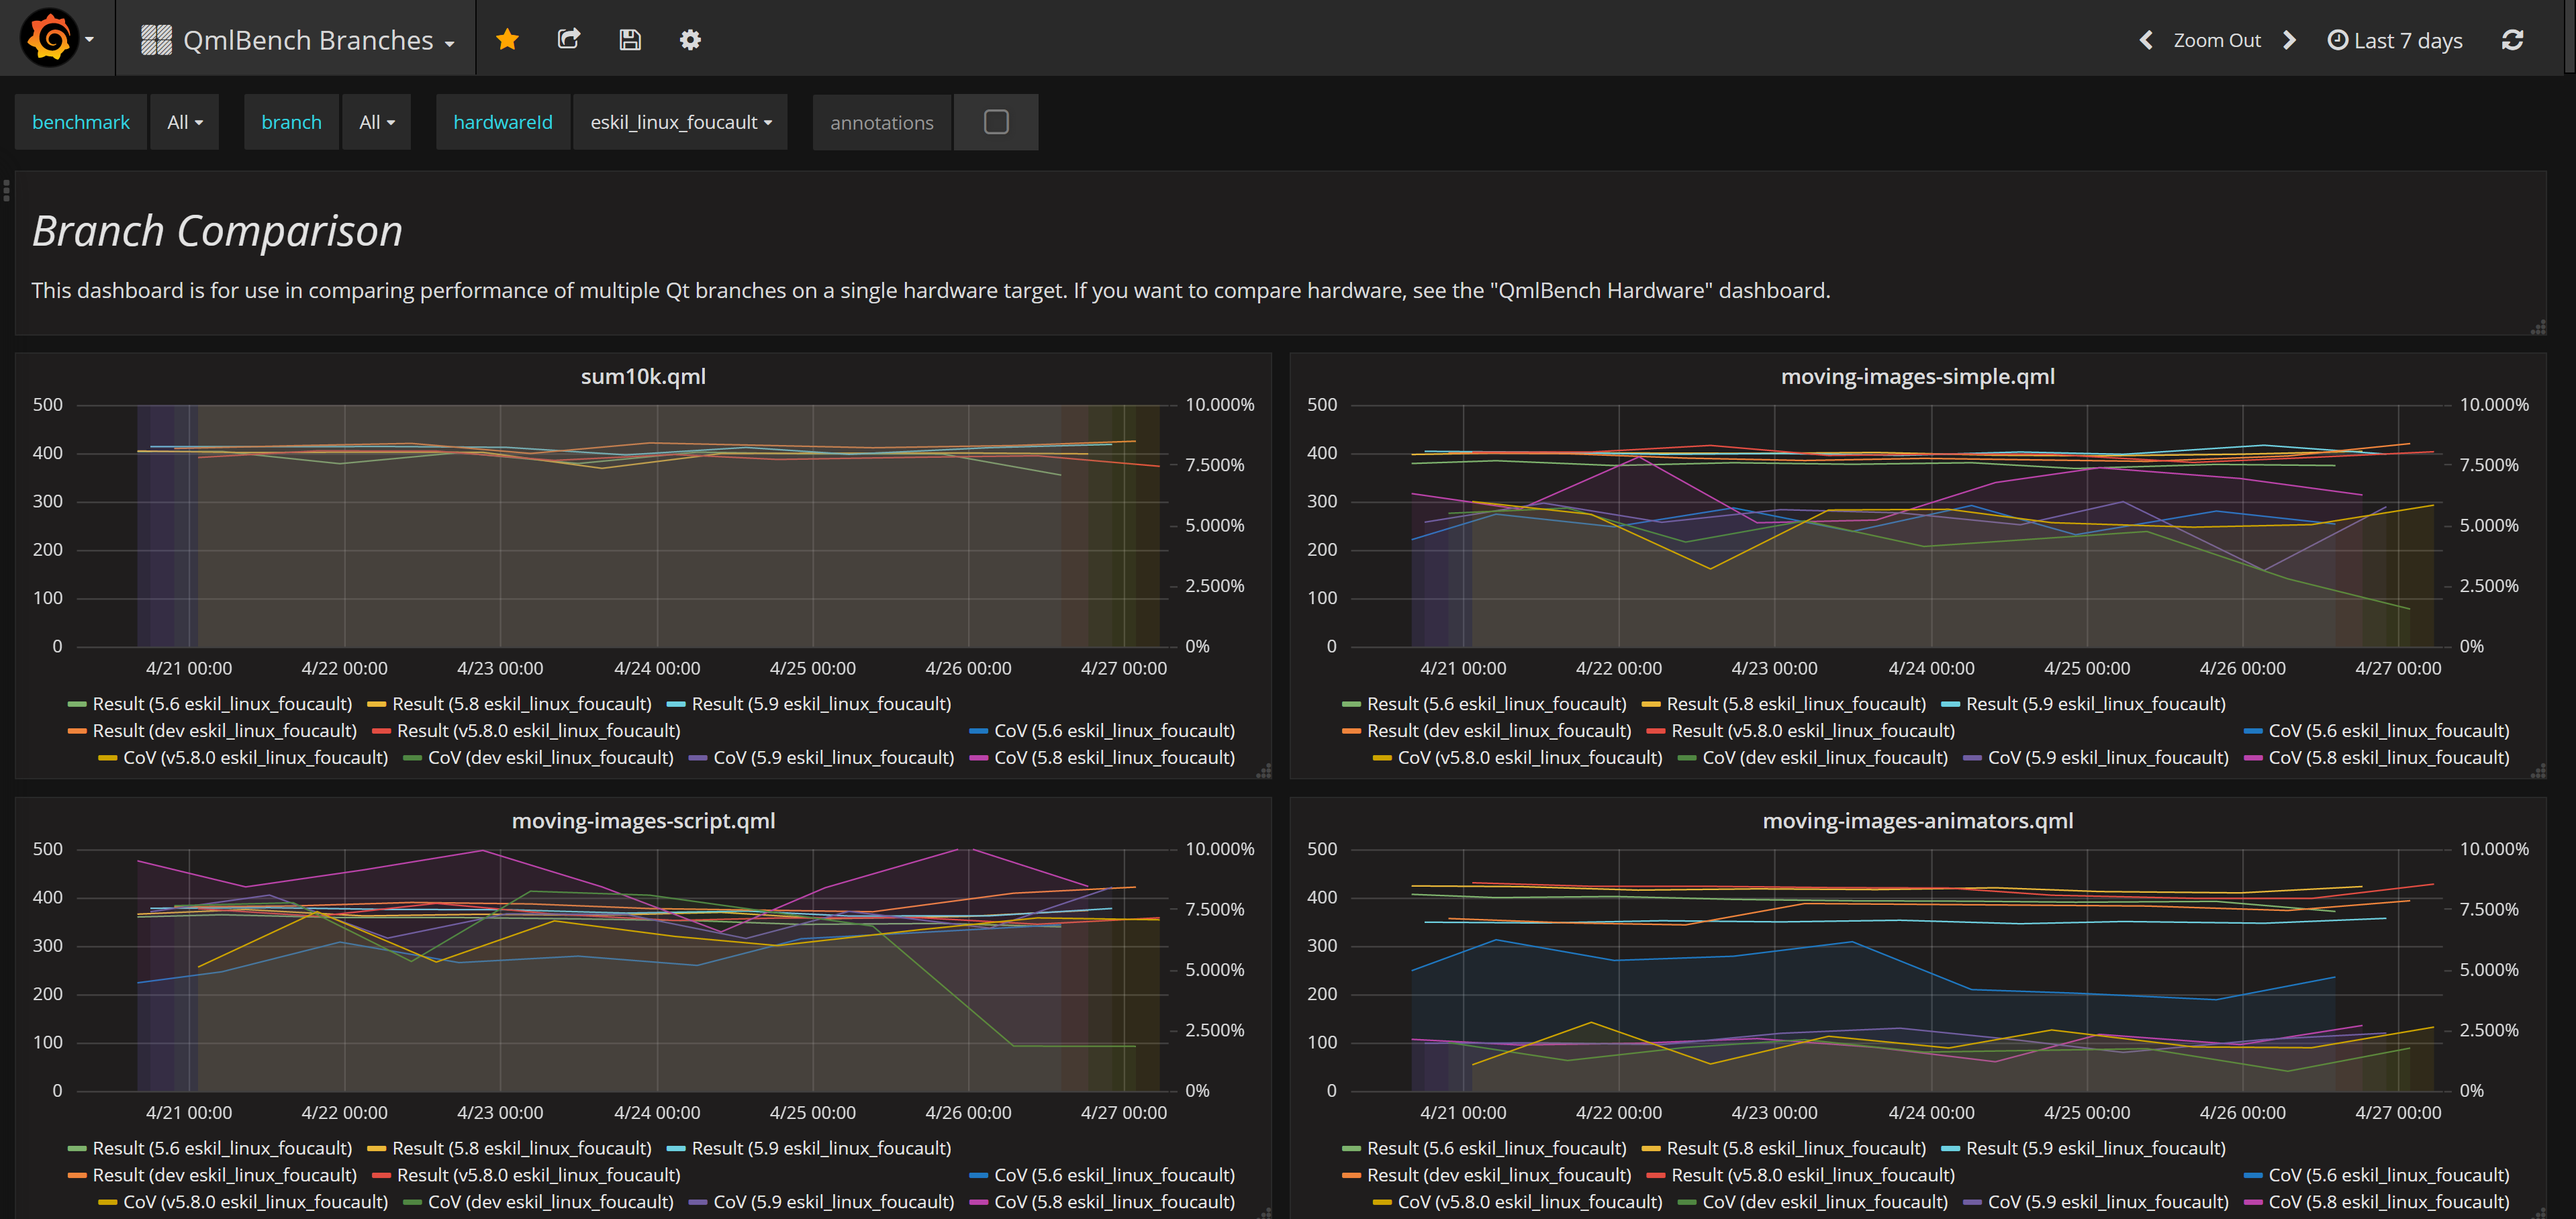Open QmlBench Branches dashboard picker
This screenshot has height=1219, width=2576.
(x=306, y=40)
